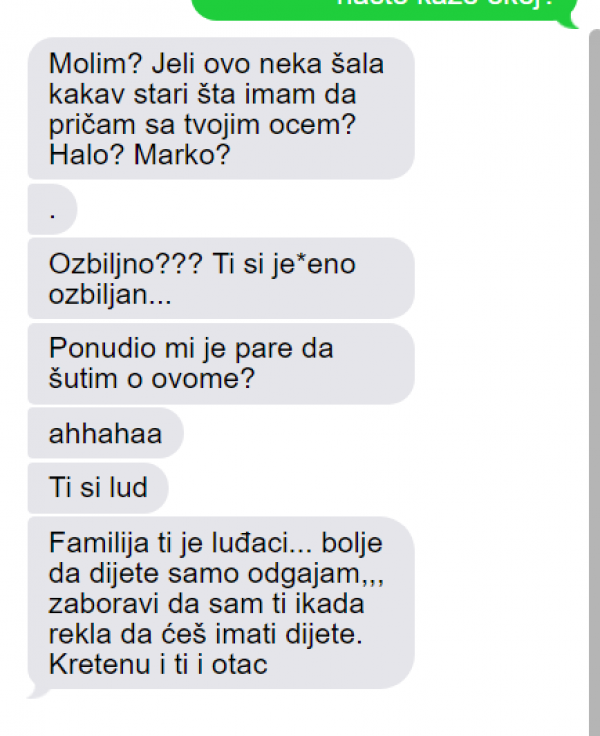Select the "Familija ti je luđaci" message
The height and width of the screenshot is (736, 600).
tap(221, 603)
